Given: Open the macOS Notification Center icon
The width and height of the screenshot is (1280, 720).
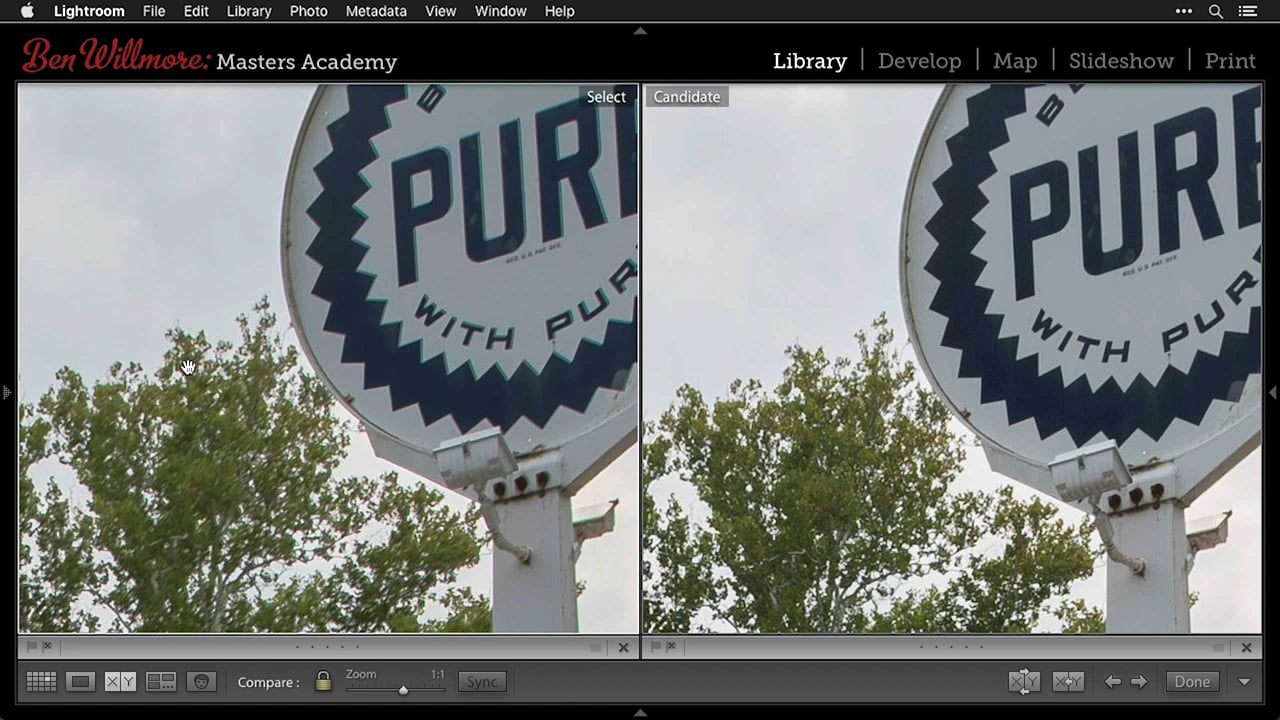Looking at the screenshot, I should [x=1247, y=11].
